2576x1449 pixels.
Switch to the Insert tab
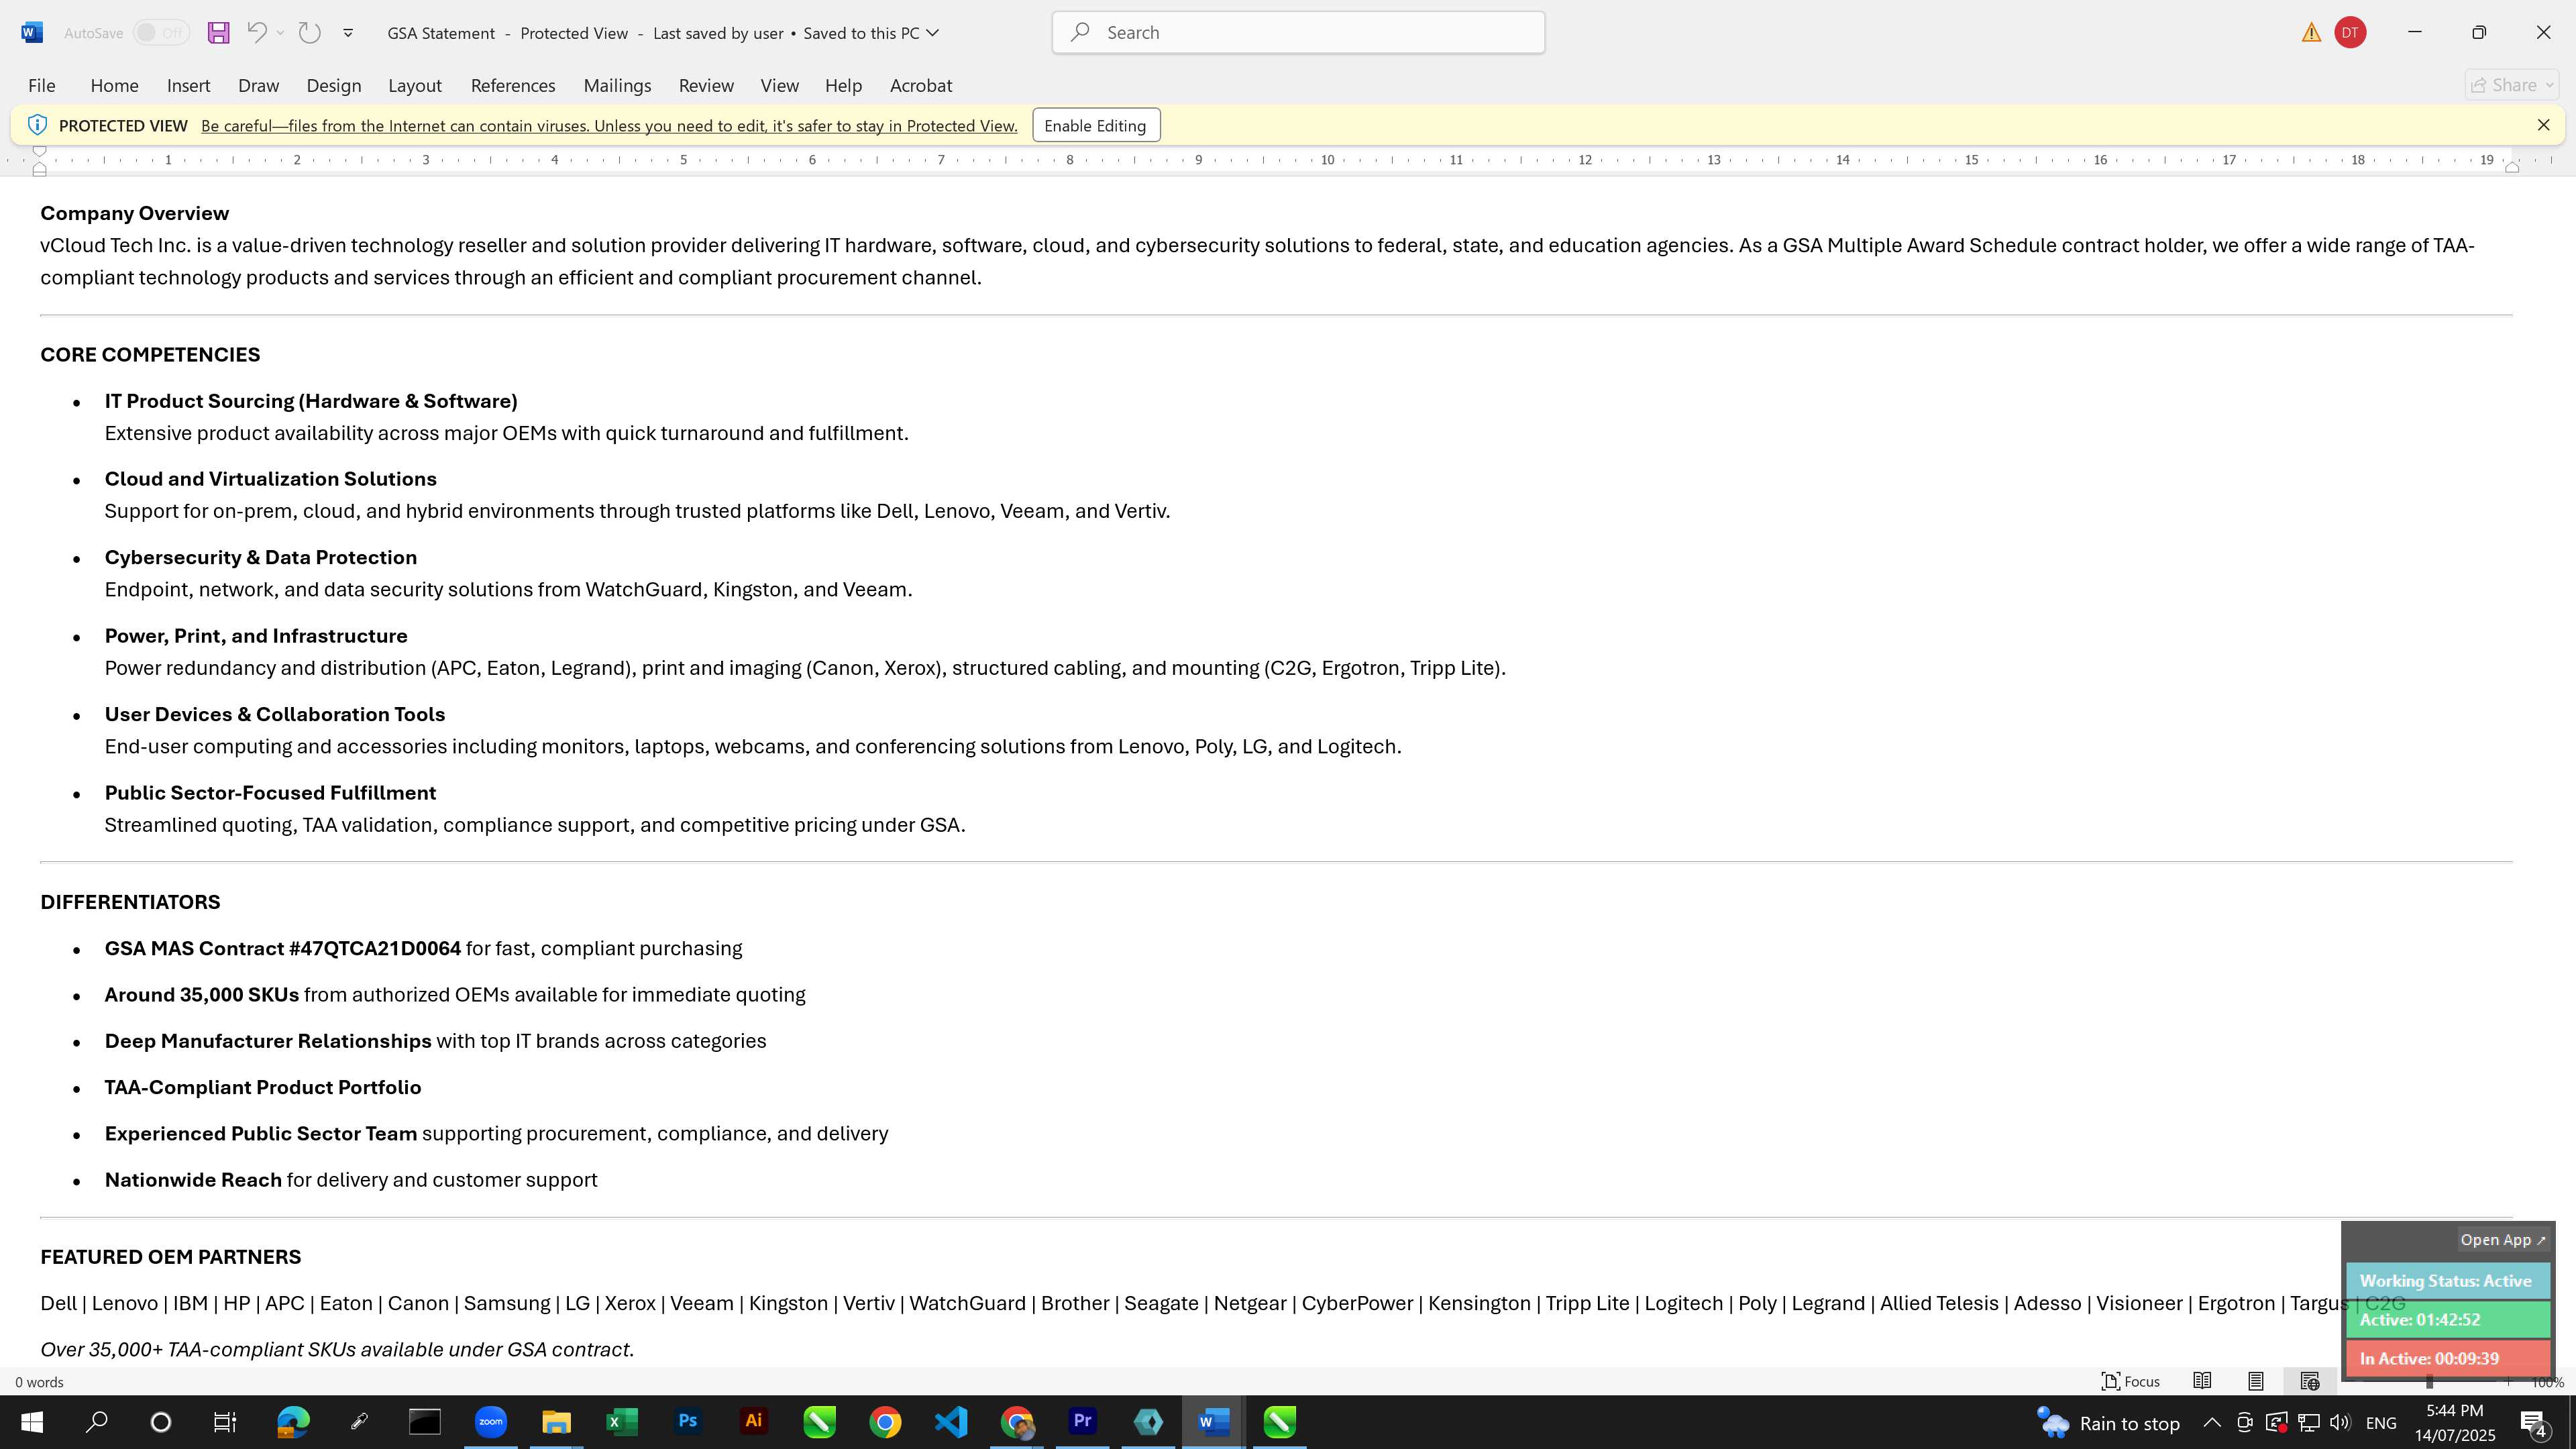coord(188,85)
